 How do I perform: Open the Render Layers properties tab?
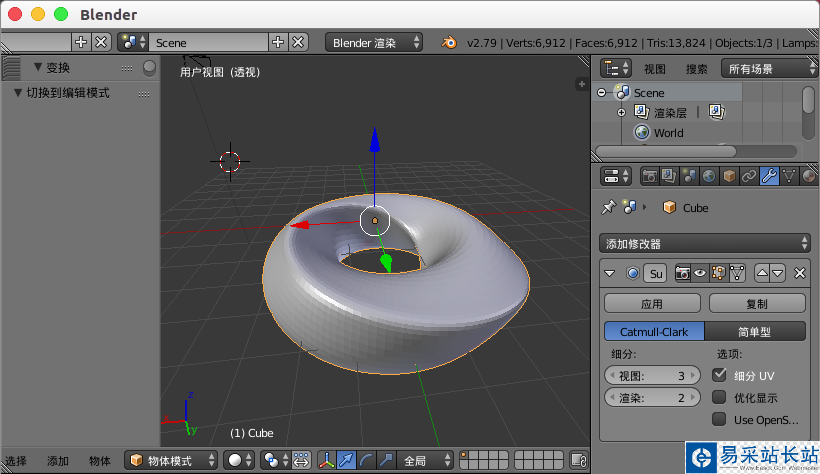tap(669, 176)
